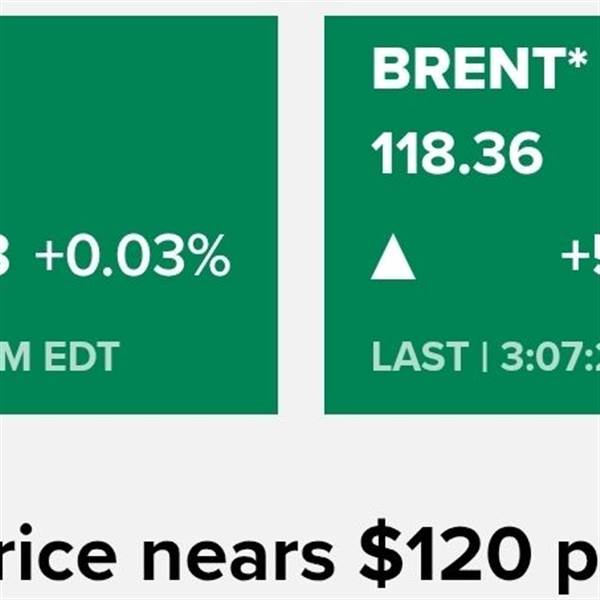This screenshot has height=600, width=600.
Task: Open the headline mentioning $120
Action: (x=300, y=560)
